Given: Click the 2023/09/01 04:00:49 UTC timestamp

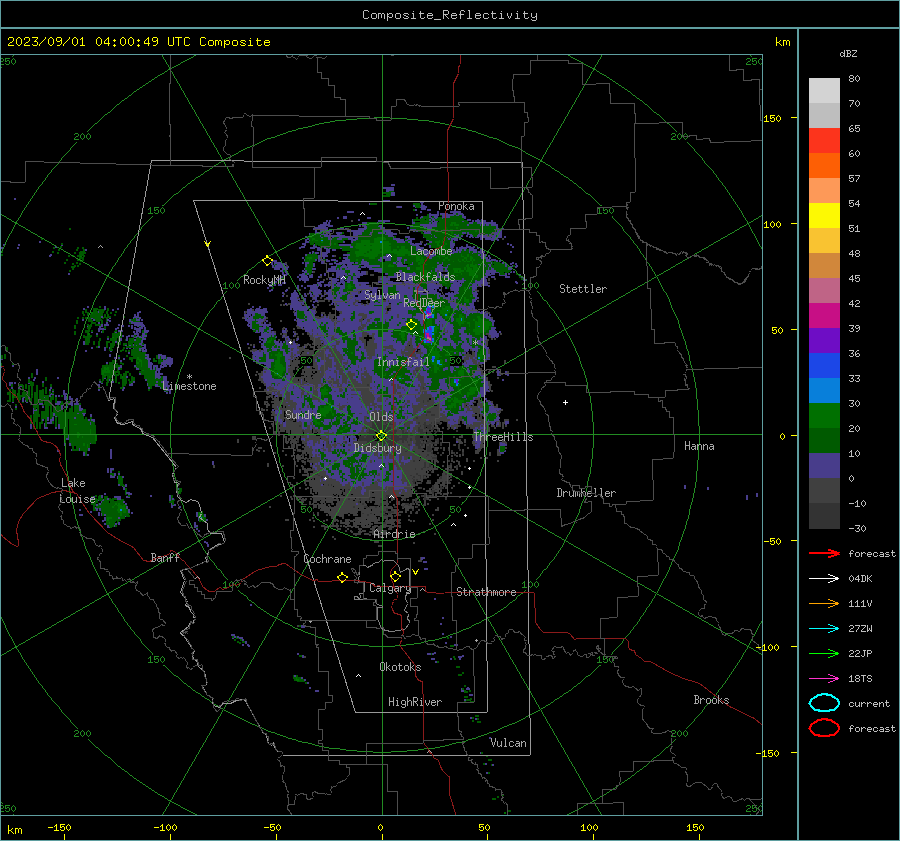Looking at the screenshot, I should (x=87, y=42).
